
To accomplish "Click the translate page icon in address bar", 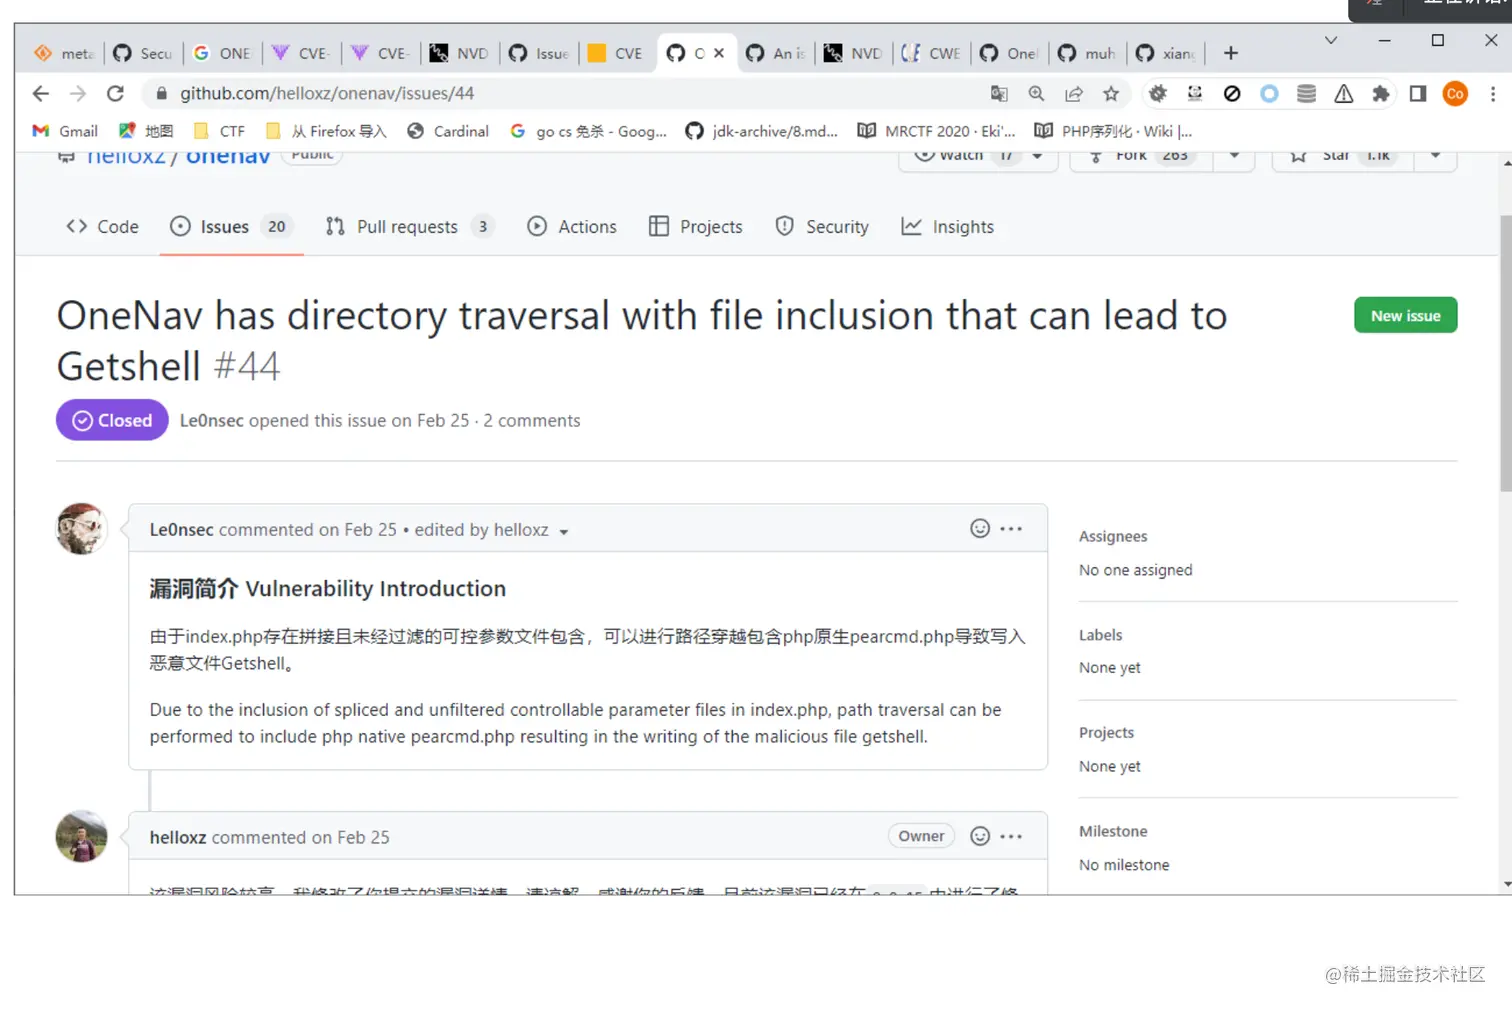I will coord(999,93).
